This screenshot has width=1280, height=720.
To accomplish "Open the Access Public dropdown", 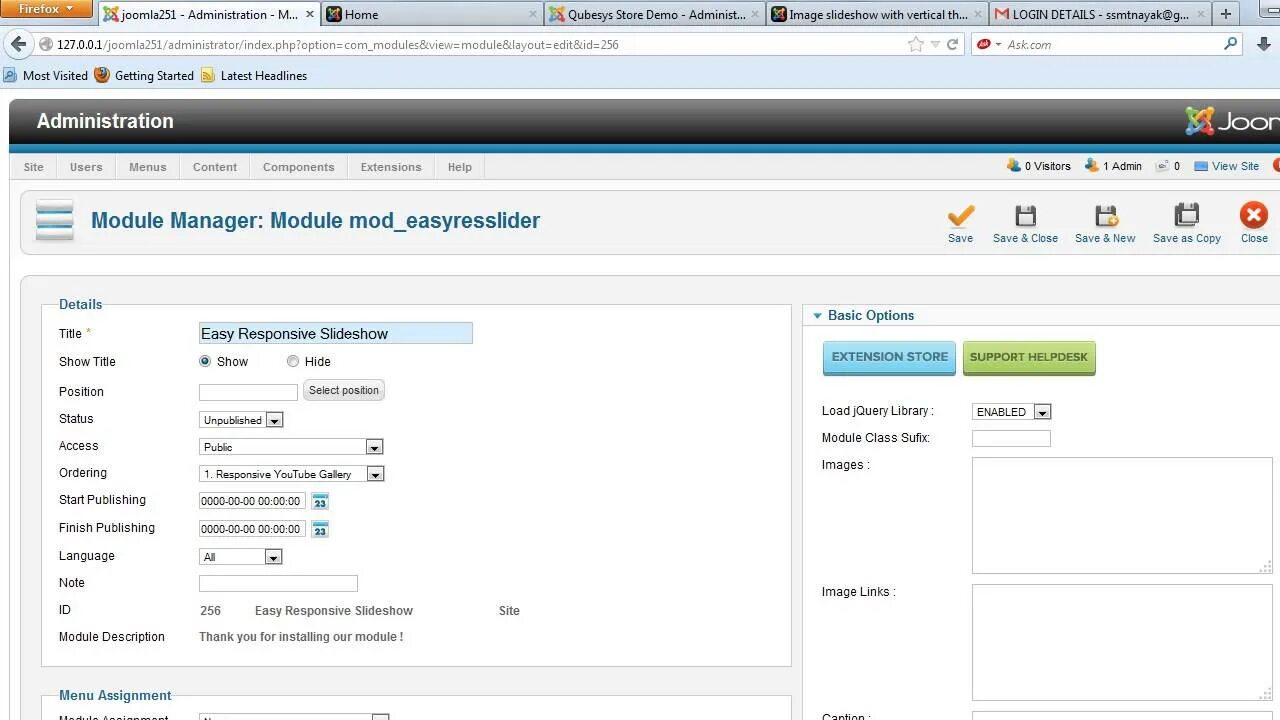I will click(x=291, y=447).
